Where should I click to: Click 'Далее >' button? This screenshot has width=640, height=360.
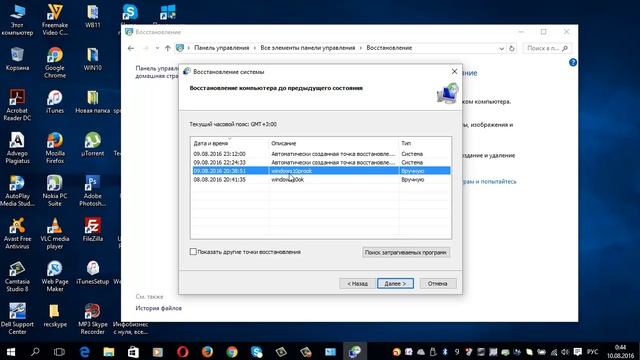click(395, 283)
